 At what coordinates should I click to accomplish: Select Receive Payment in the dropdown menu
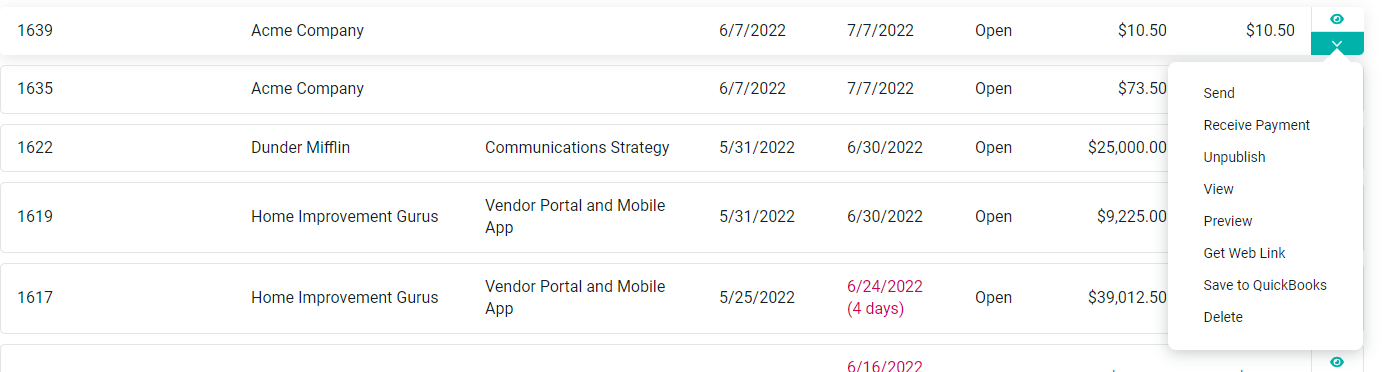pyautogui.click(x=1256, y=125)
